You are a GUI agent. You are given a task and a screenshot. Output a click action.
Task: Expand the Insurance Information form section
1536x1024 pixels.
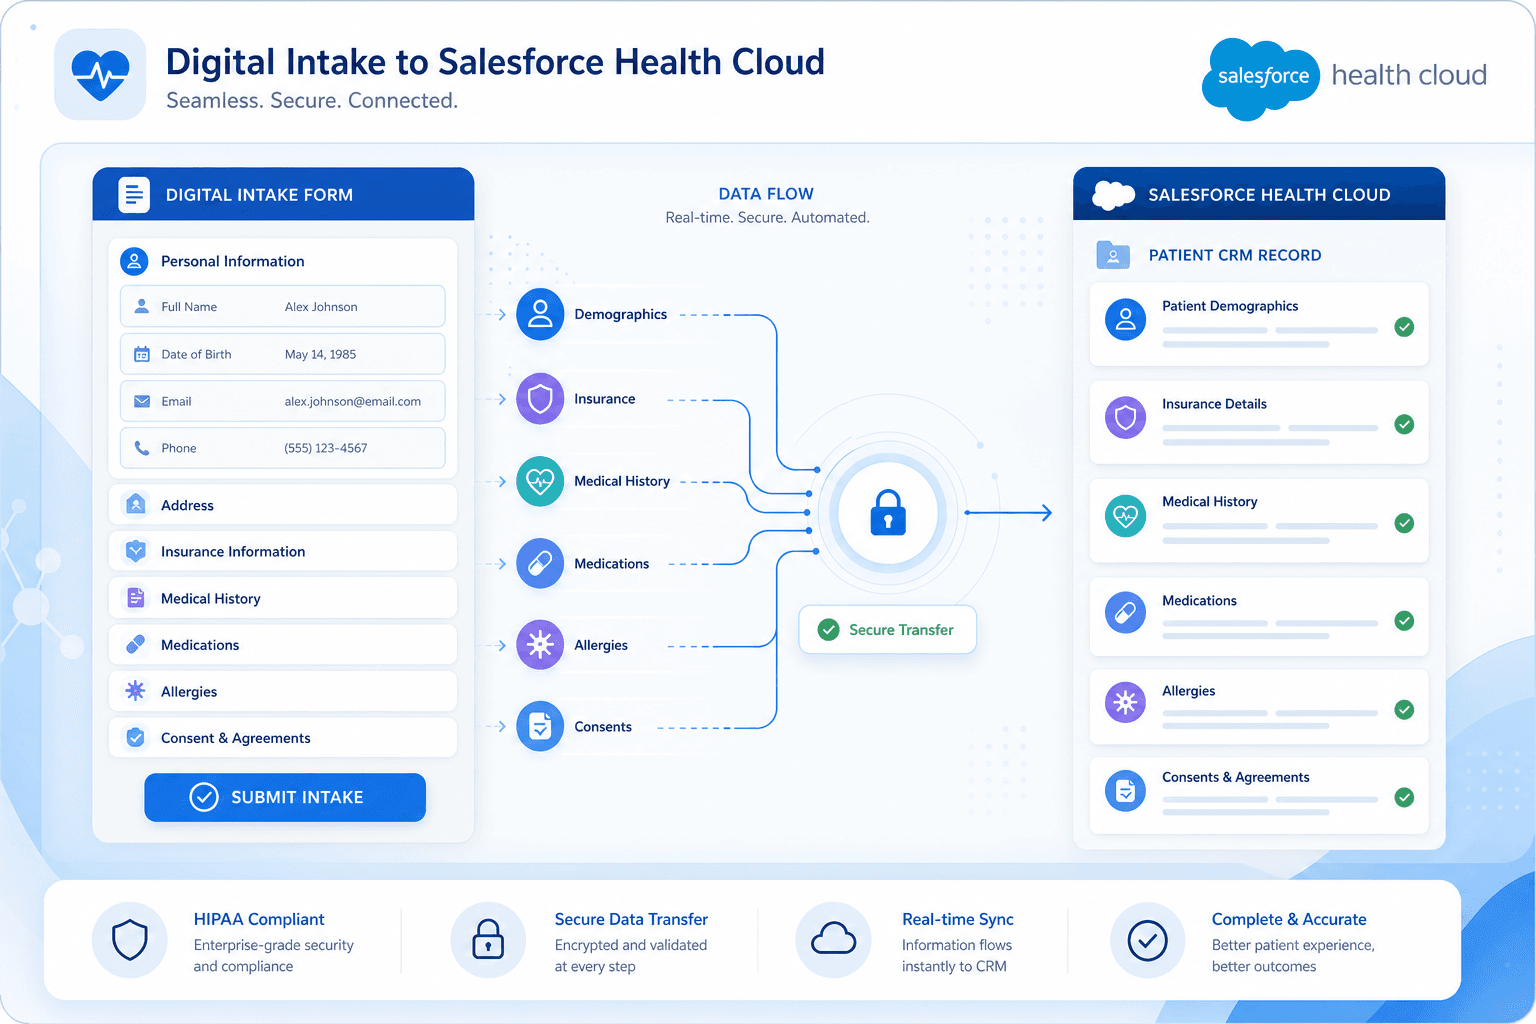click(283, 551)
